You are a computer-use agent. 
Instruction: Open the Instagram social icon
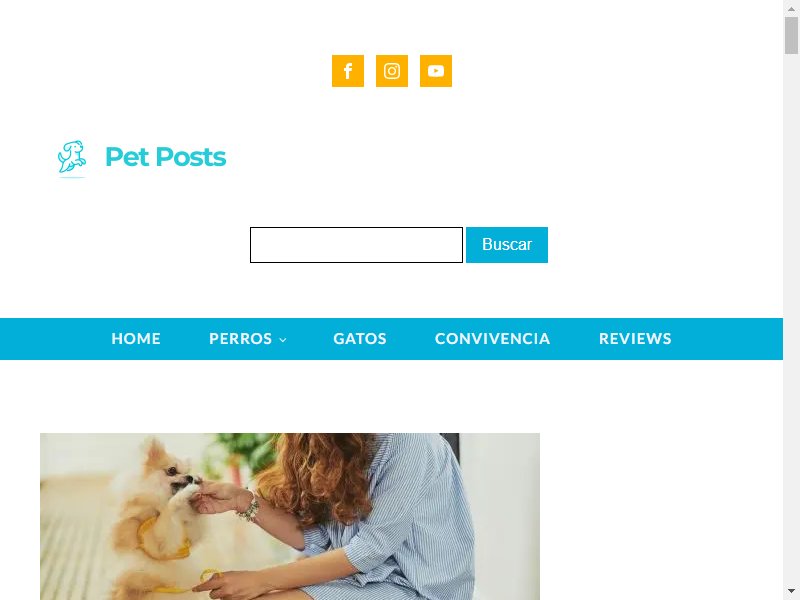(391, 71)
